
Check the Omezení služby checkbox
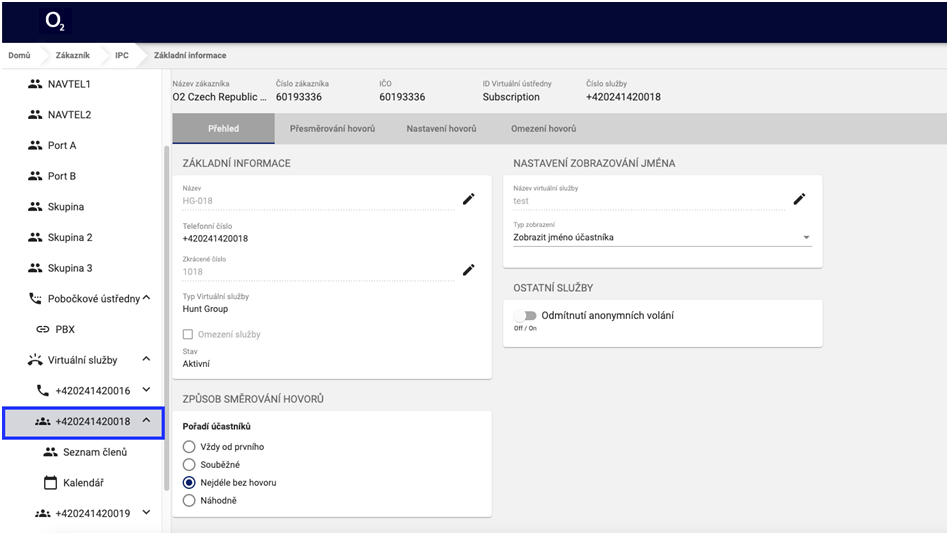coord(188,334)
